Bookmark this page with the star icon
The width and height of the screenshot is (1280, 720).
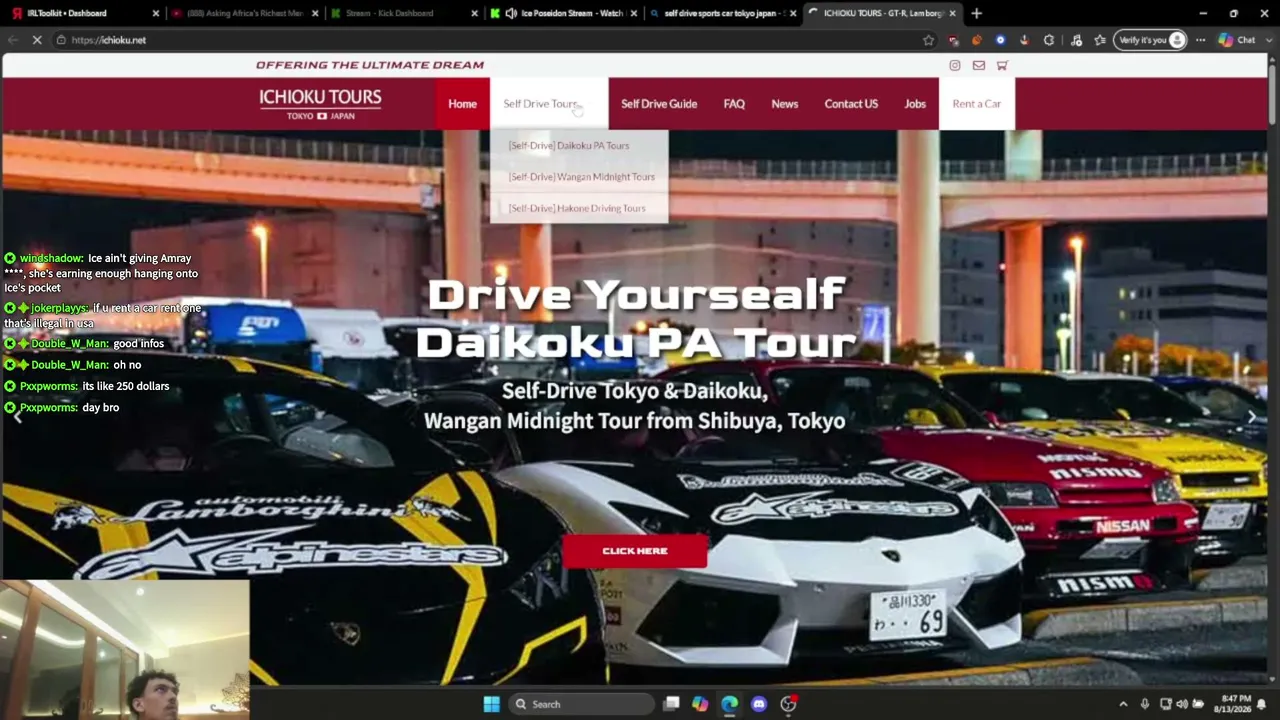[929, 40]
